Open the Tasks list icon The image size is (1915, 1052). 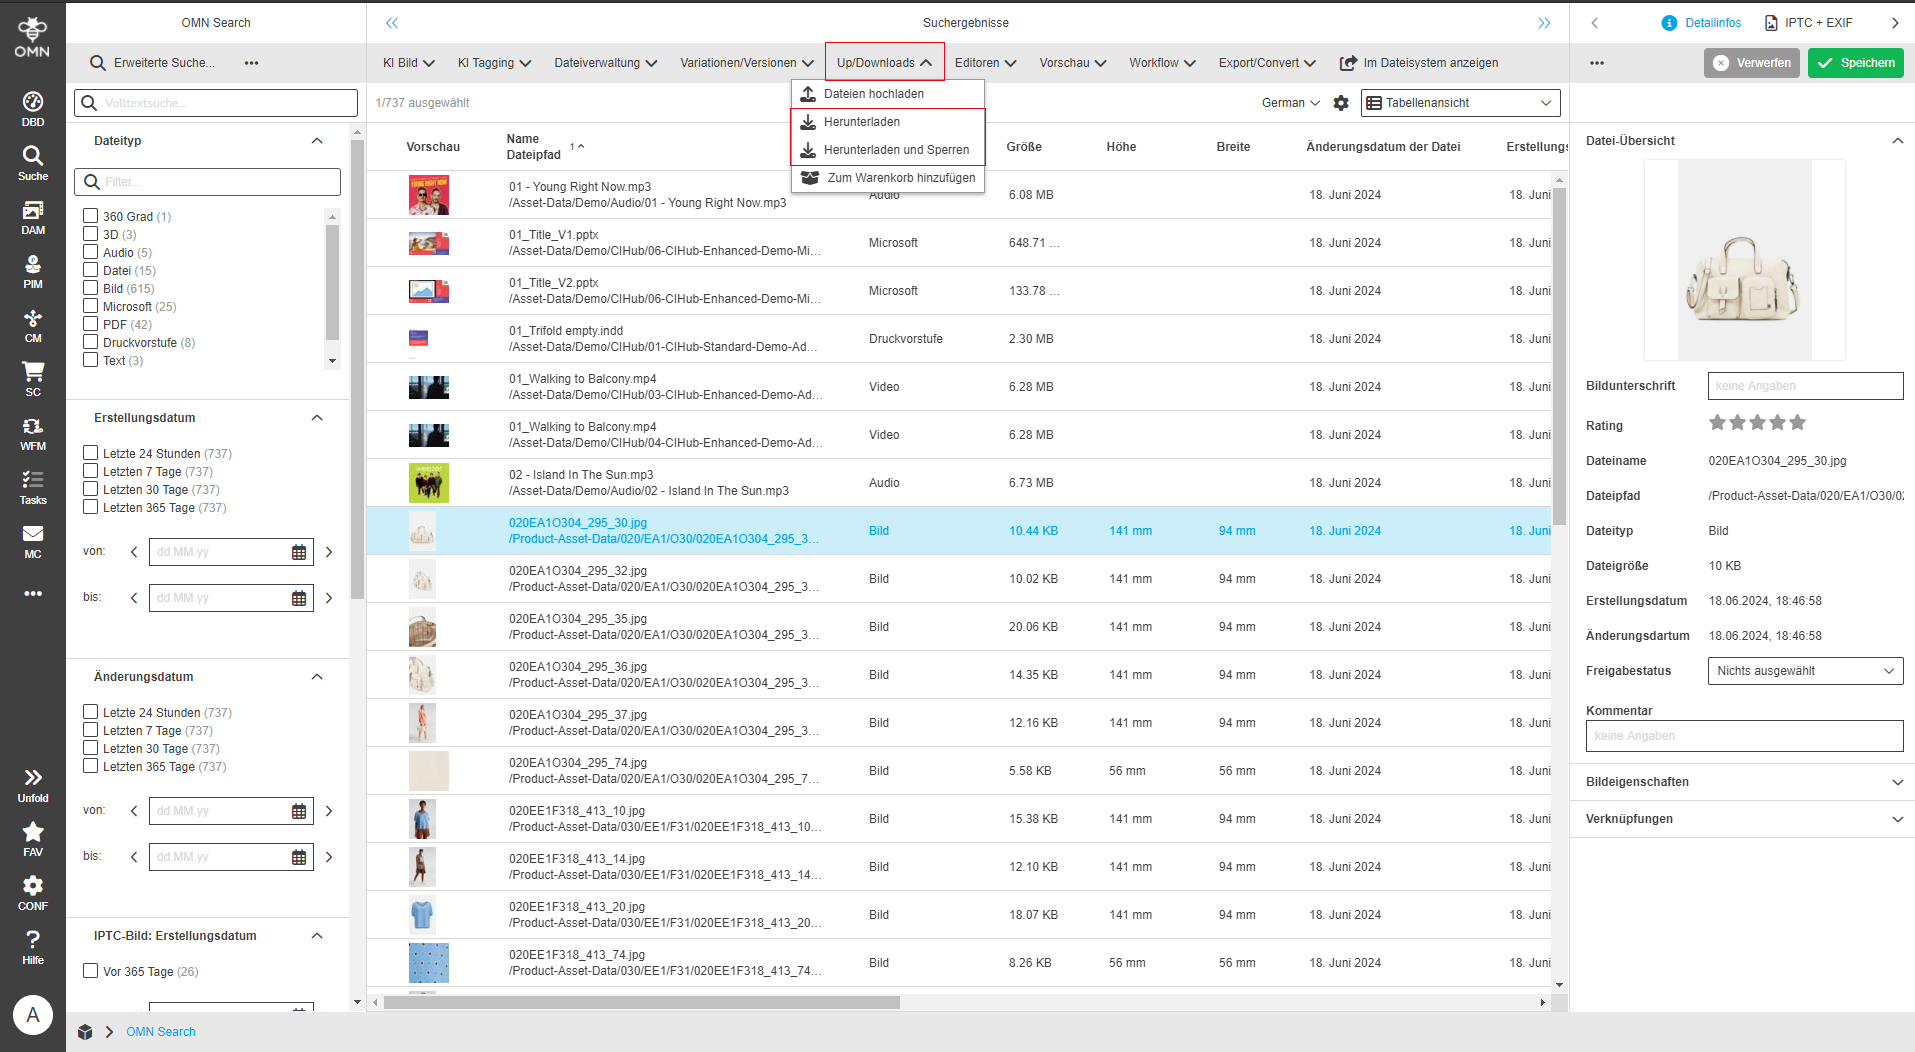coord(33,486)
